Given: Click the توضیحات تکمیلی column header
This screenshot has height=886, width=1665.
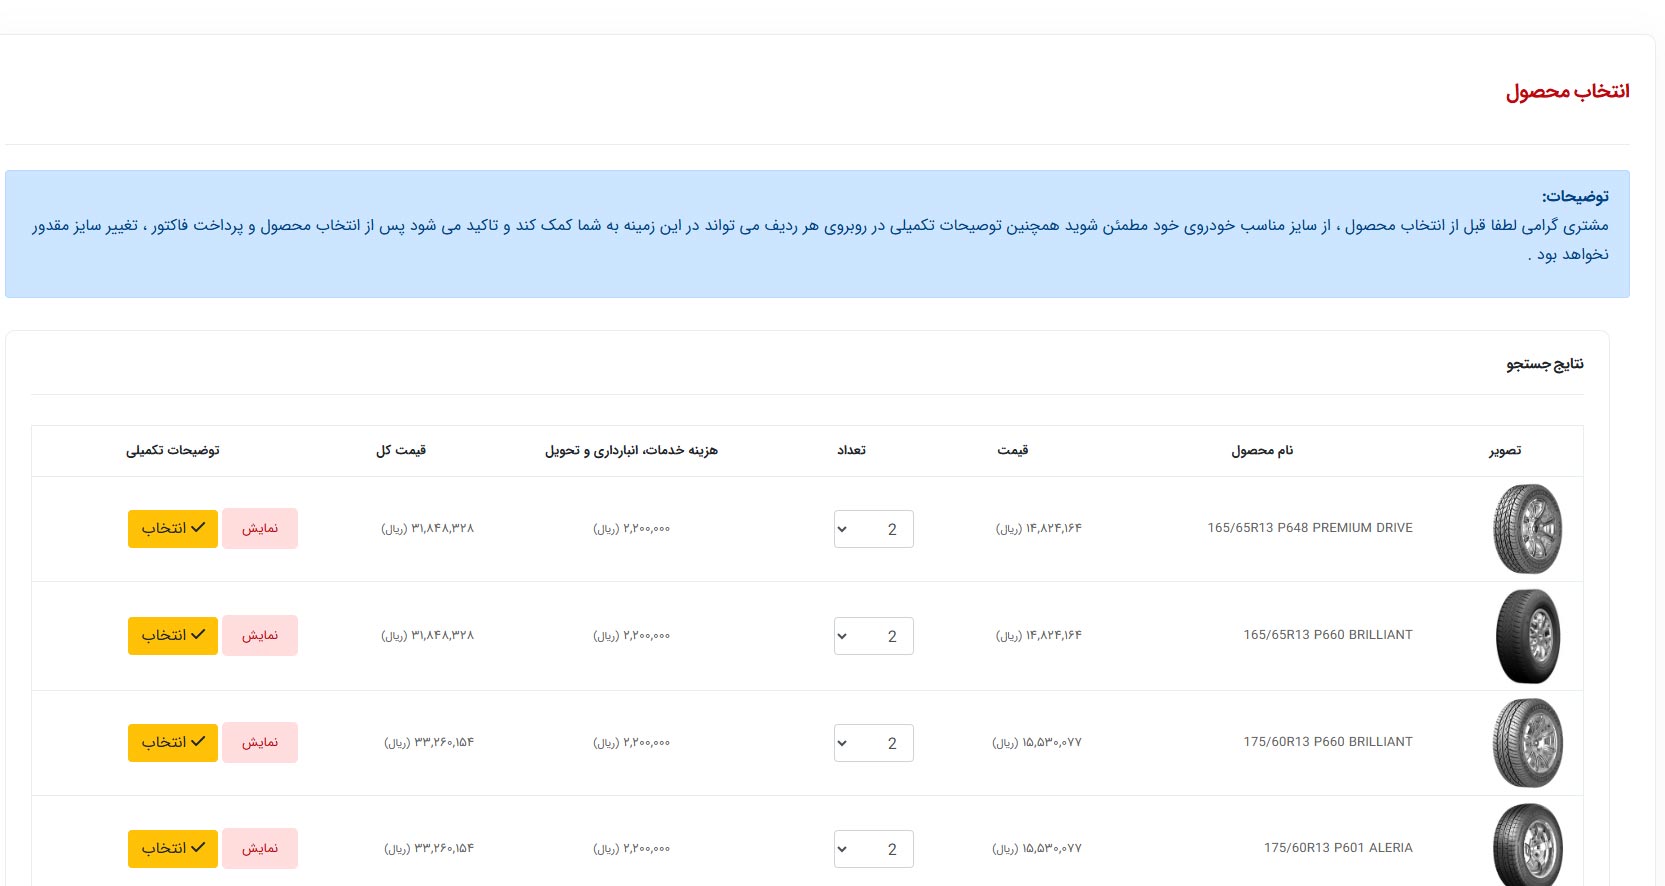Looking at the screenshot, I should [x=173, y=451].
